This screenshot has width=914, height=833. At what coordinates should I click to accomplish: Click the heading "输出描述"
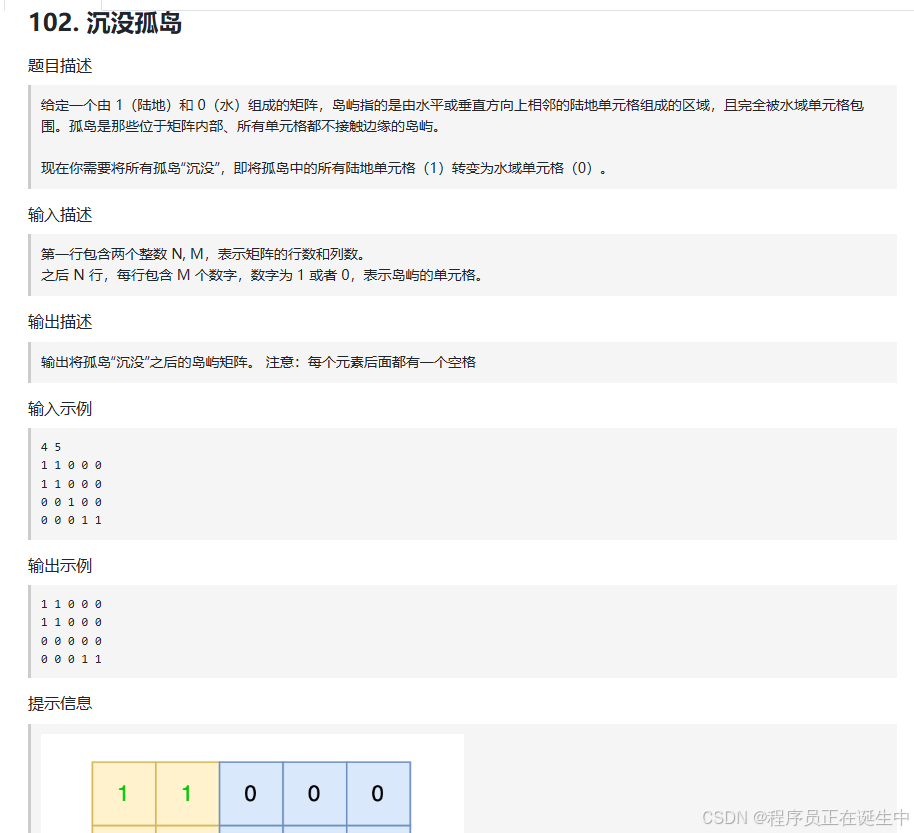point(60,322)
